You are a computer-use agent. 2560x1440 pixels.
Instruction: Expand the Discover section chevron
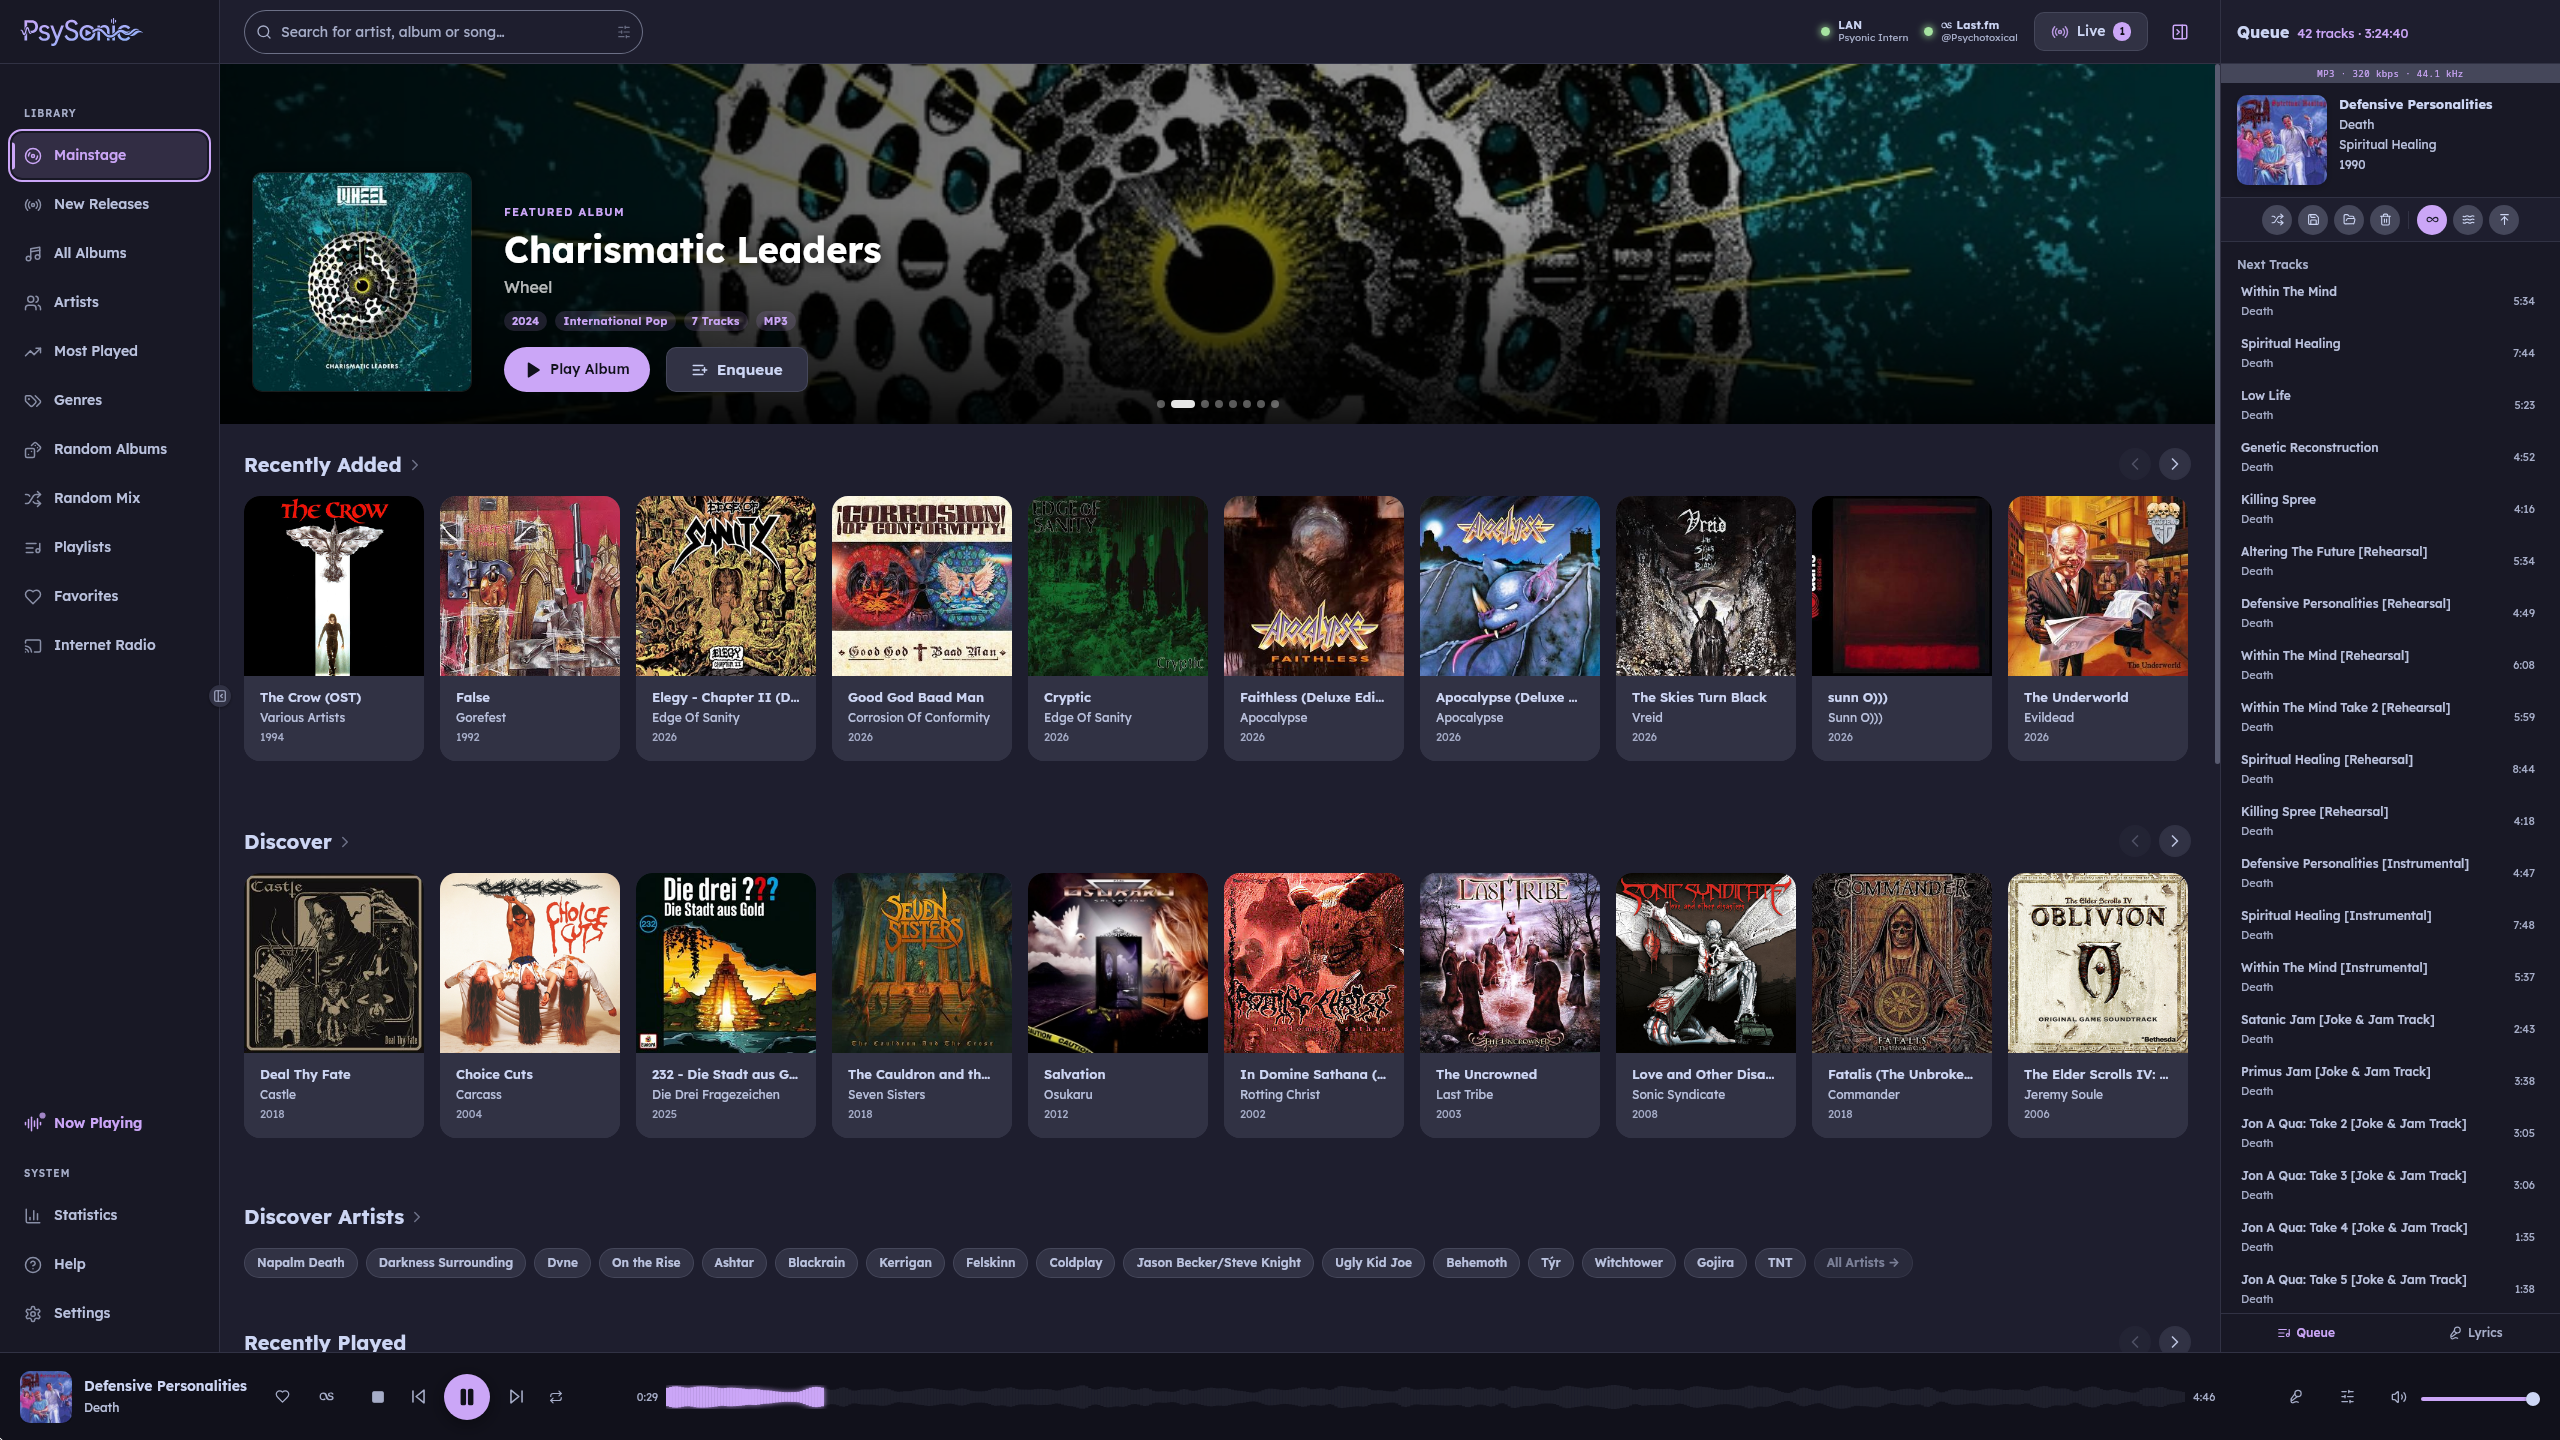[x=345, y=842]
